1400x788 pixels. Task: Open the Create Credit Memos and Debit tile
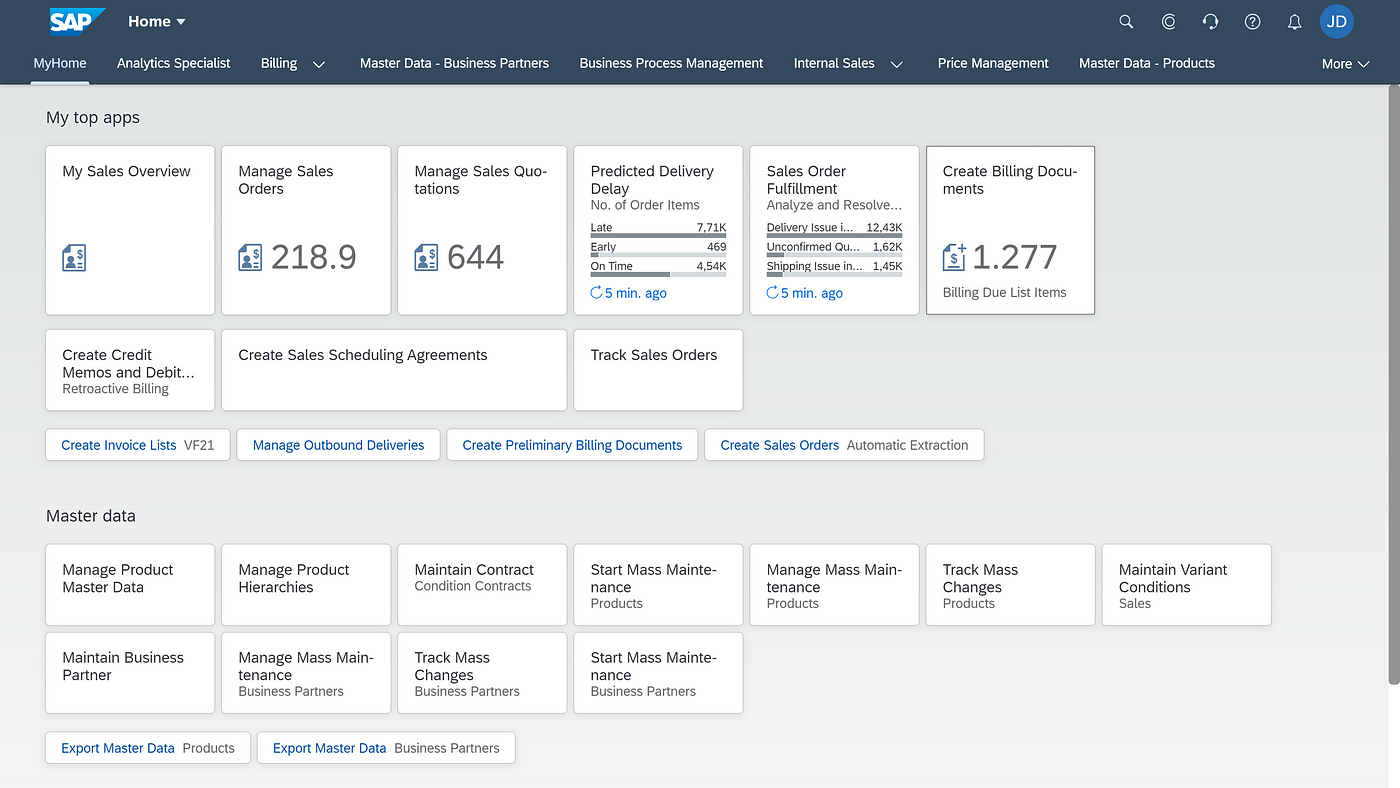[130, 370]
